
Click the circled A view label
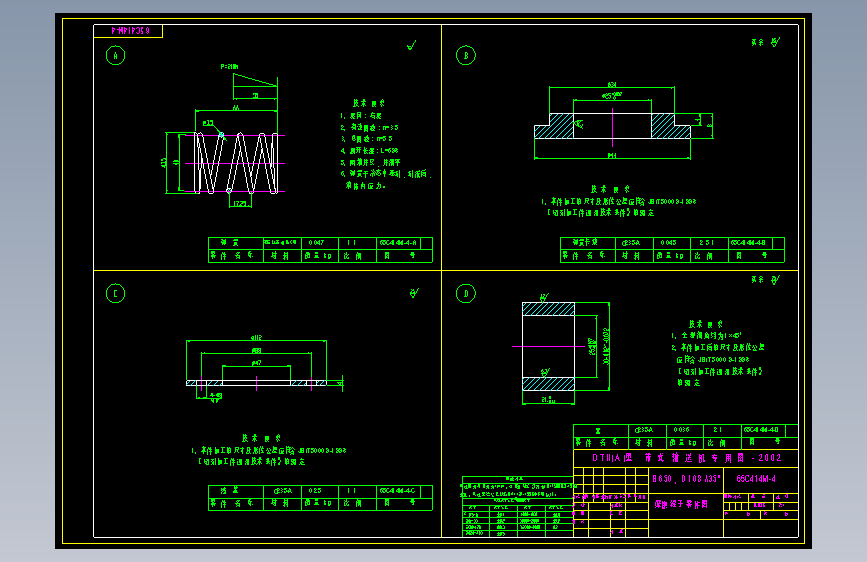pos(115,55)
